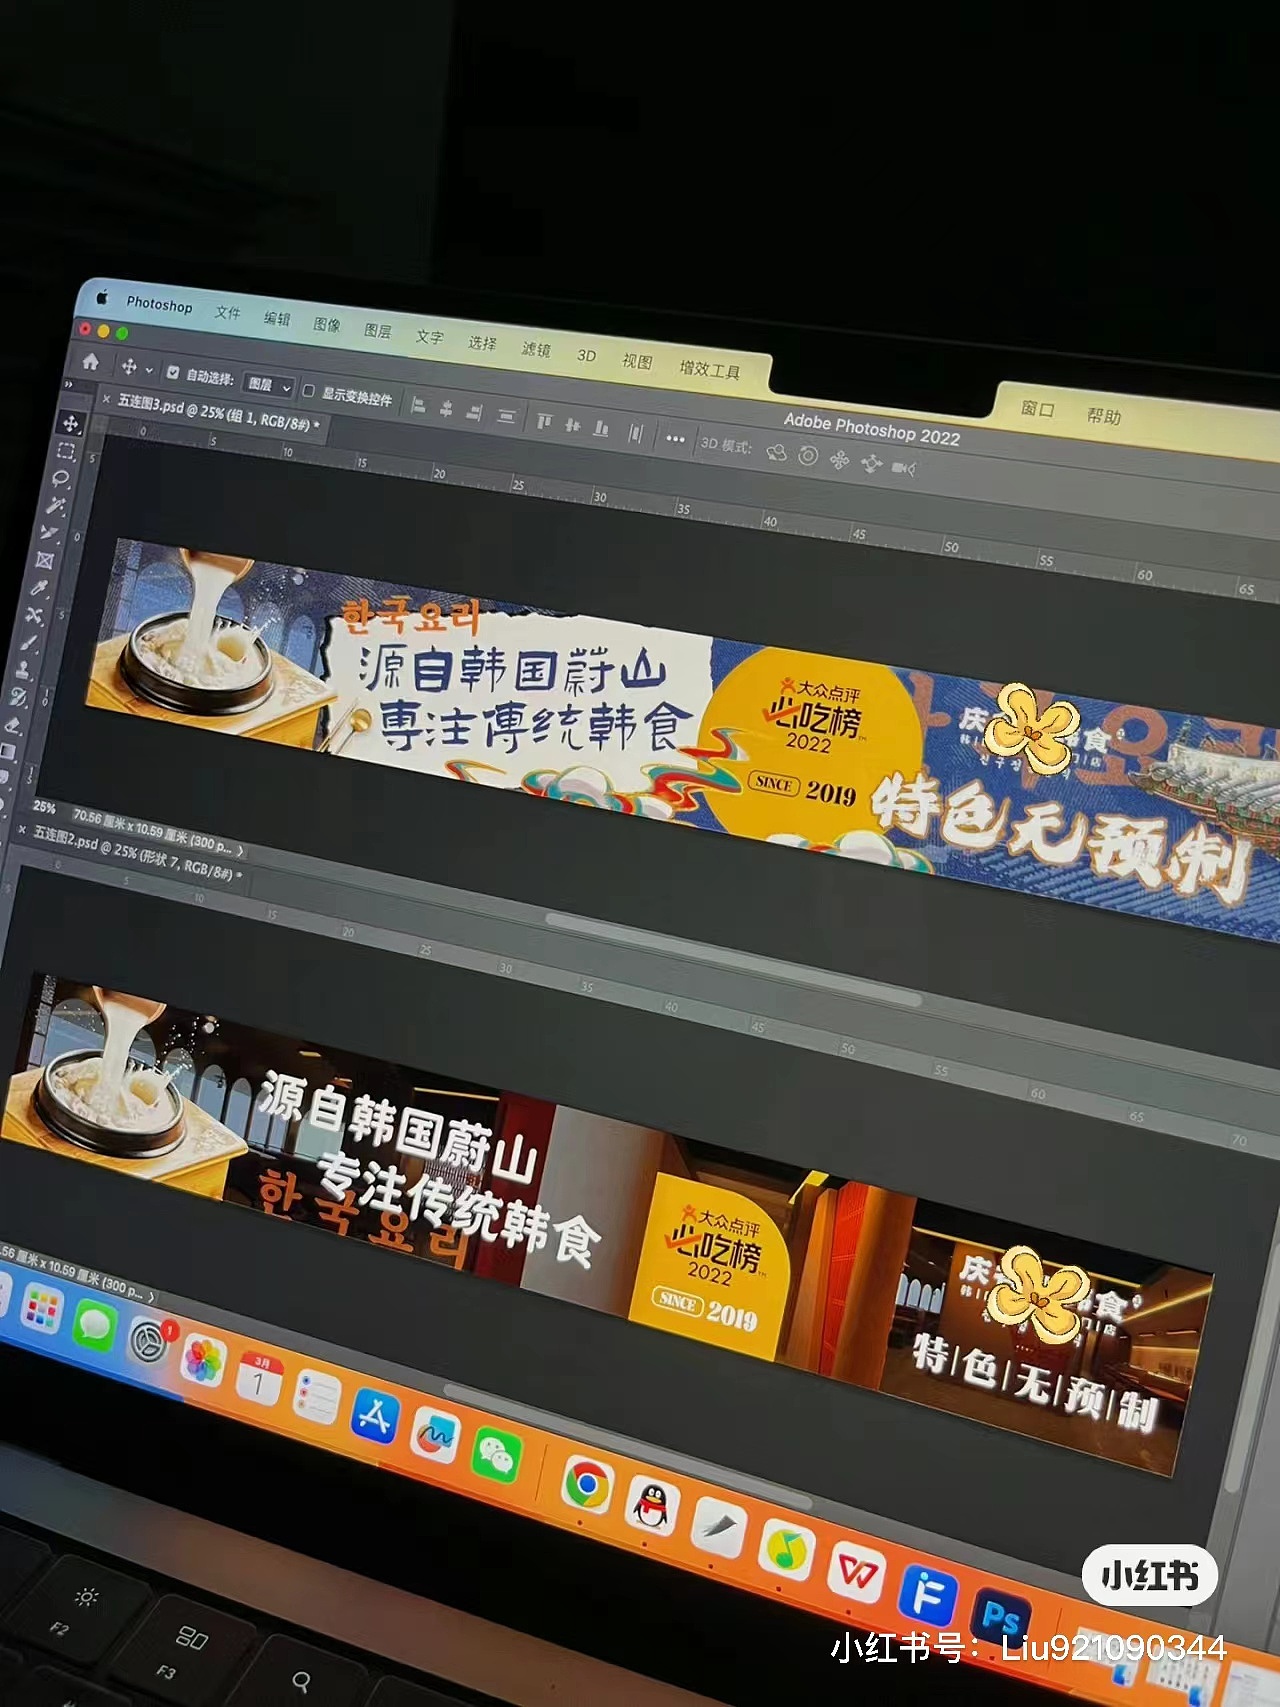Screen dimensions: 1280x1707
Task: Select the History Brush tool
Action: [x=19, y=697]
